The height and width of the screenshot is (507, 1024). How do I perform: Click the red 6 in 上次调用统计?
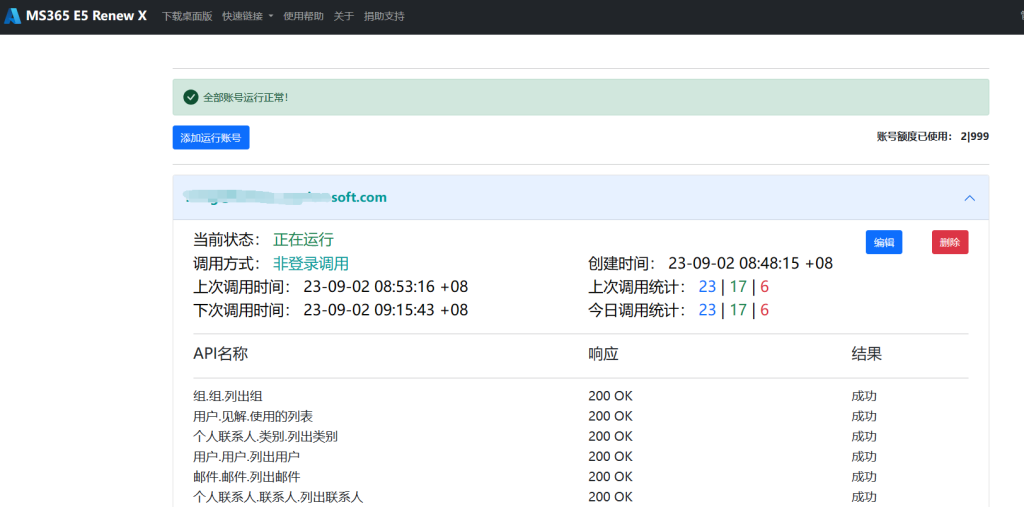click(765, 287)
